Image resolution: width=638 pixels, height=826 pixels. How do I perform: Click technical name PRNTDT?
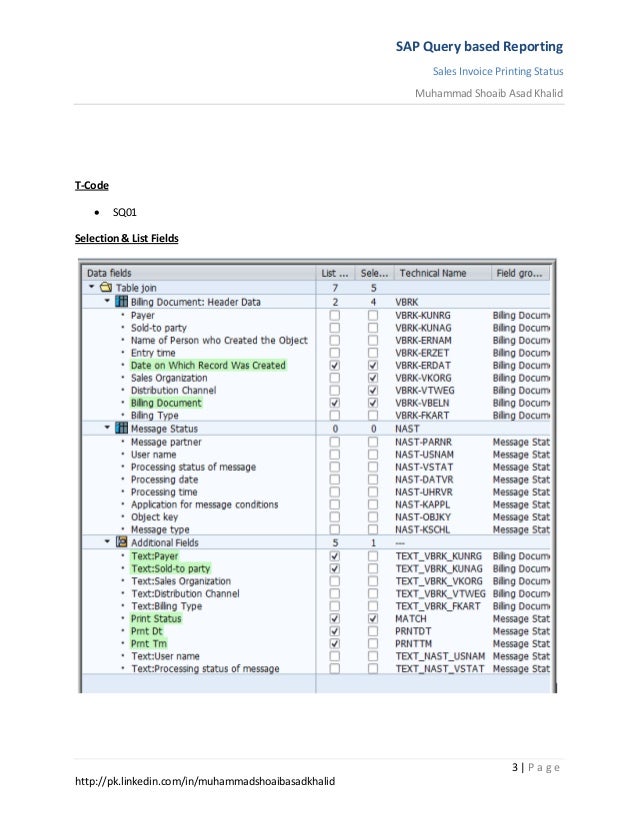click(x=413, y=632)
